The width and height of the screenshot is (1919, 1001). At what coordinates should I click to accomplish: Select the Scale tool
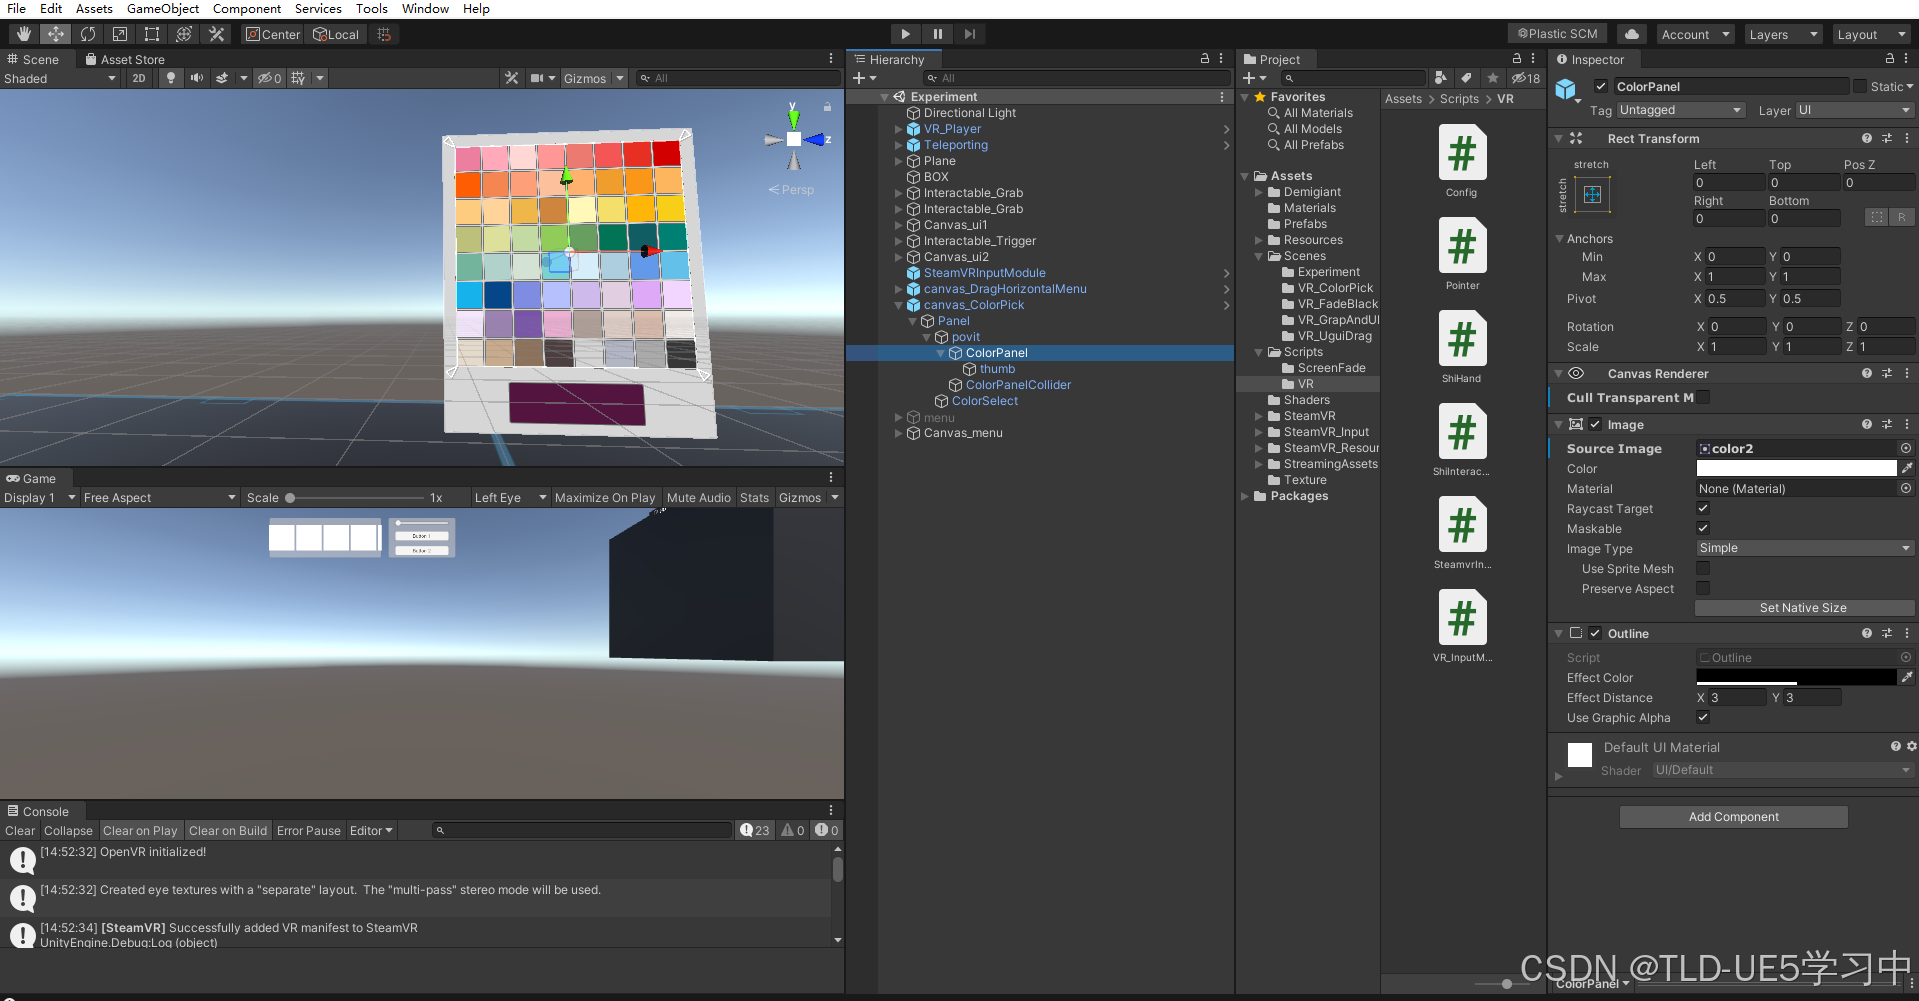pos(120,34)
